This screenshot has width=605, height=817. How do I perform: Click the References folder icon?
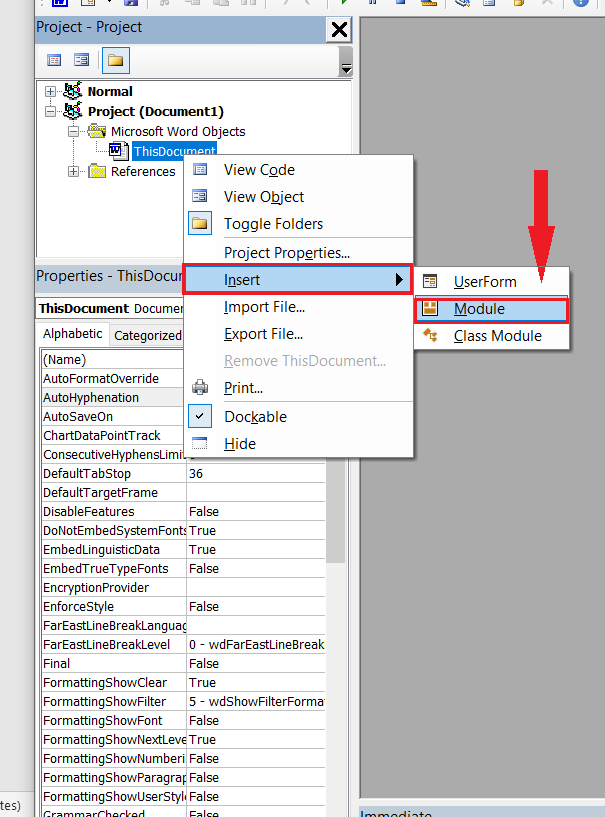coord(97,171)
